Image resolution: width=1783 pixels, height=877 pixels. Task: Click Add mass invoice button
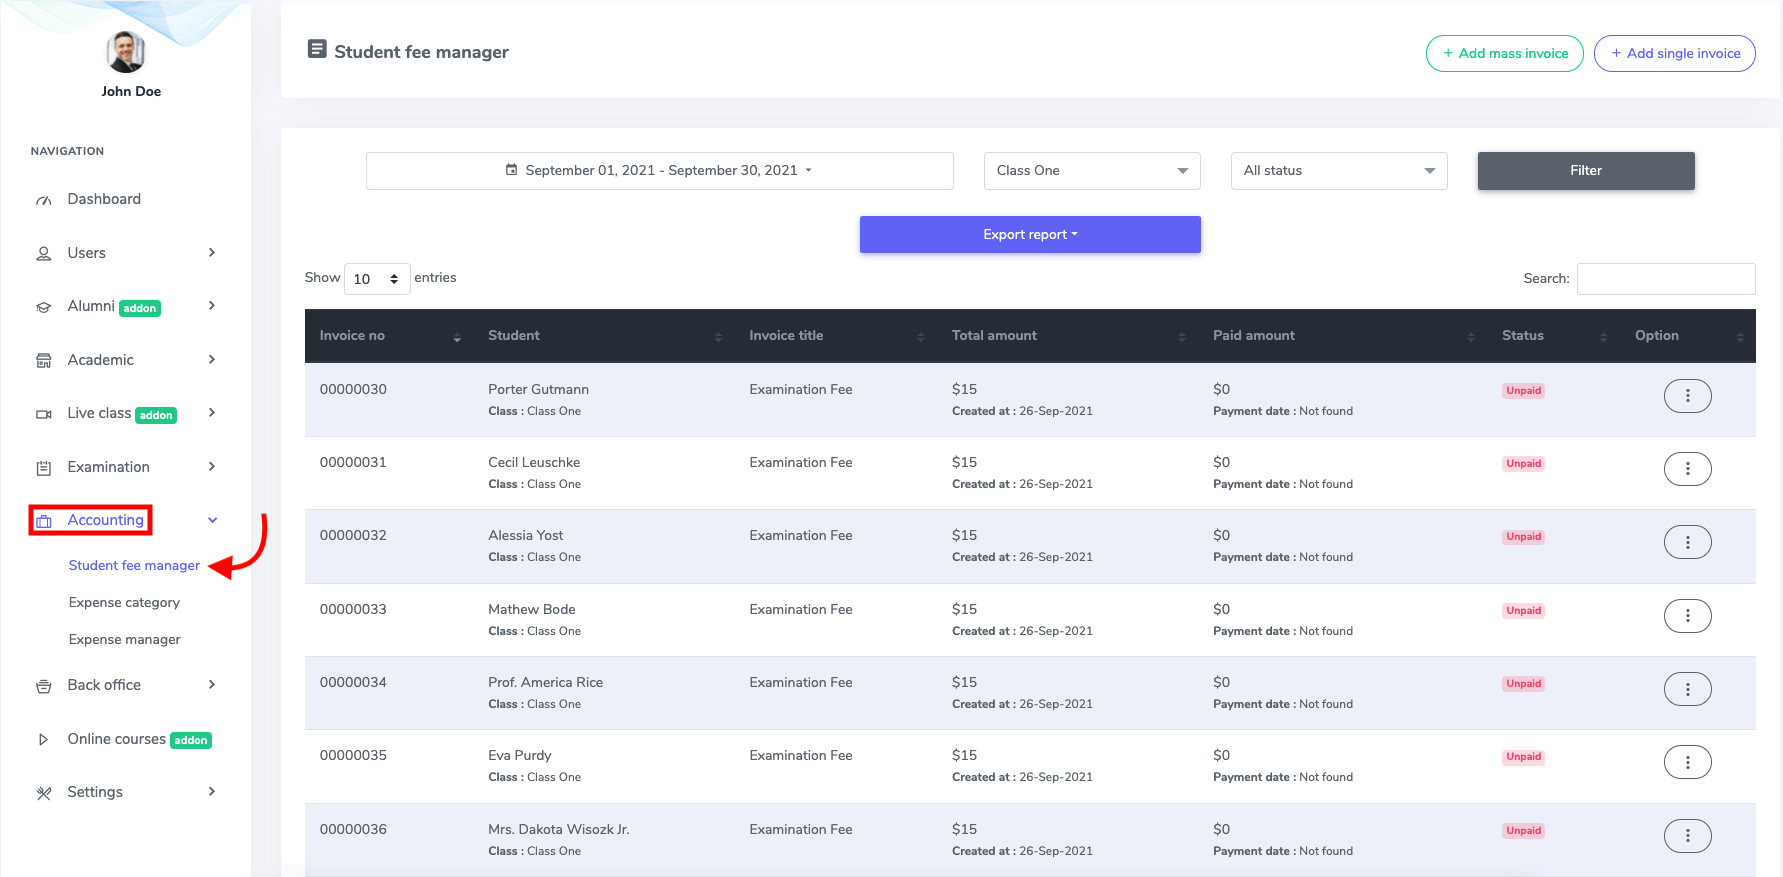pos(1504,54)
